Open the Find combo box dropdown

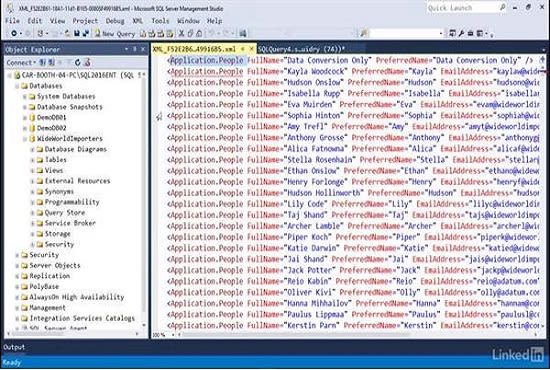click(441, 34)
